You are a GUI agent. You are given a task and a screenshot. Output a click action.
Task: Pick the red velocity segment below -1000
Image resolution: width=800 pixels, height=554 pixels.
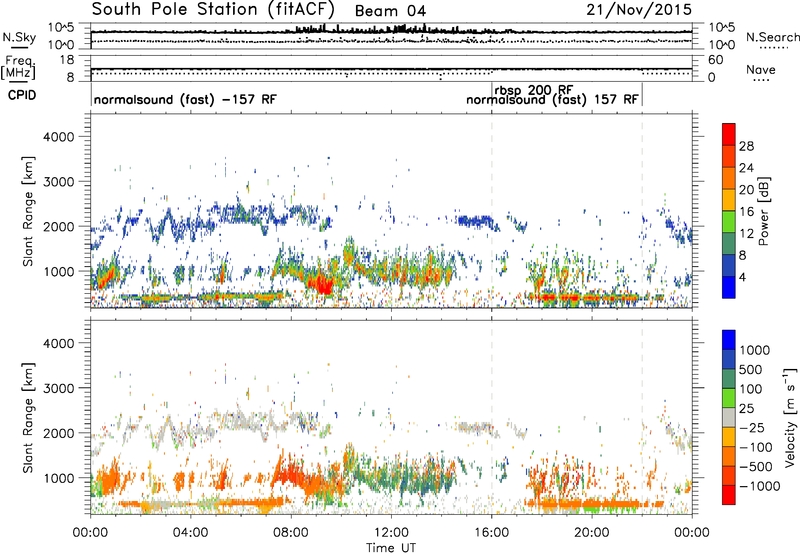pos(729,495)
